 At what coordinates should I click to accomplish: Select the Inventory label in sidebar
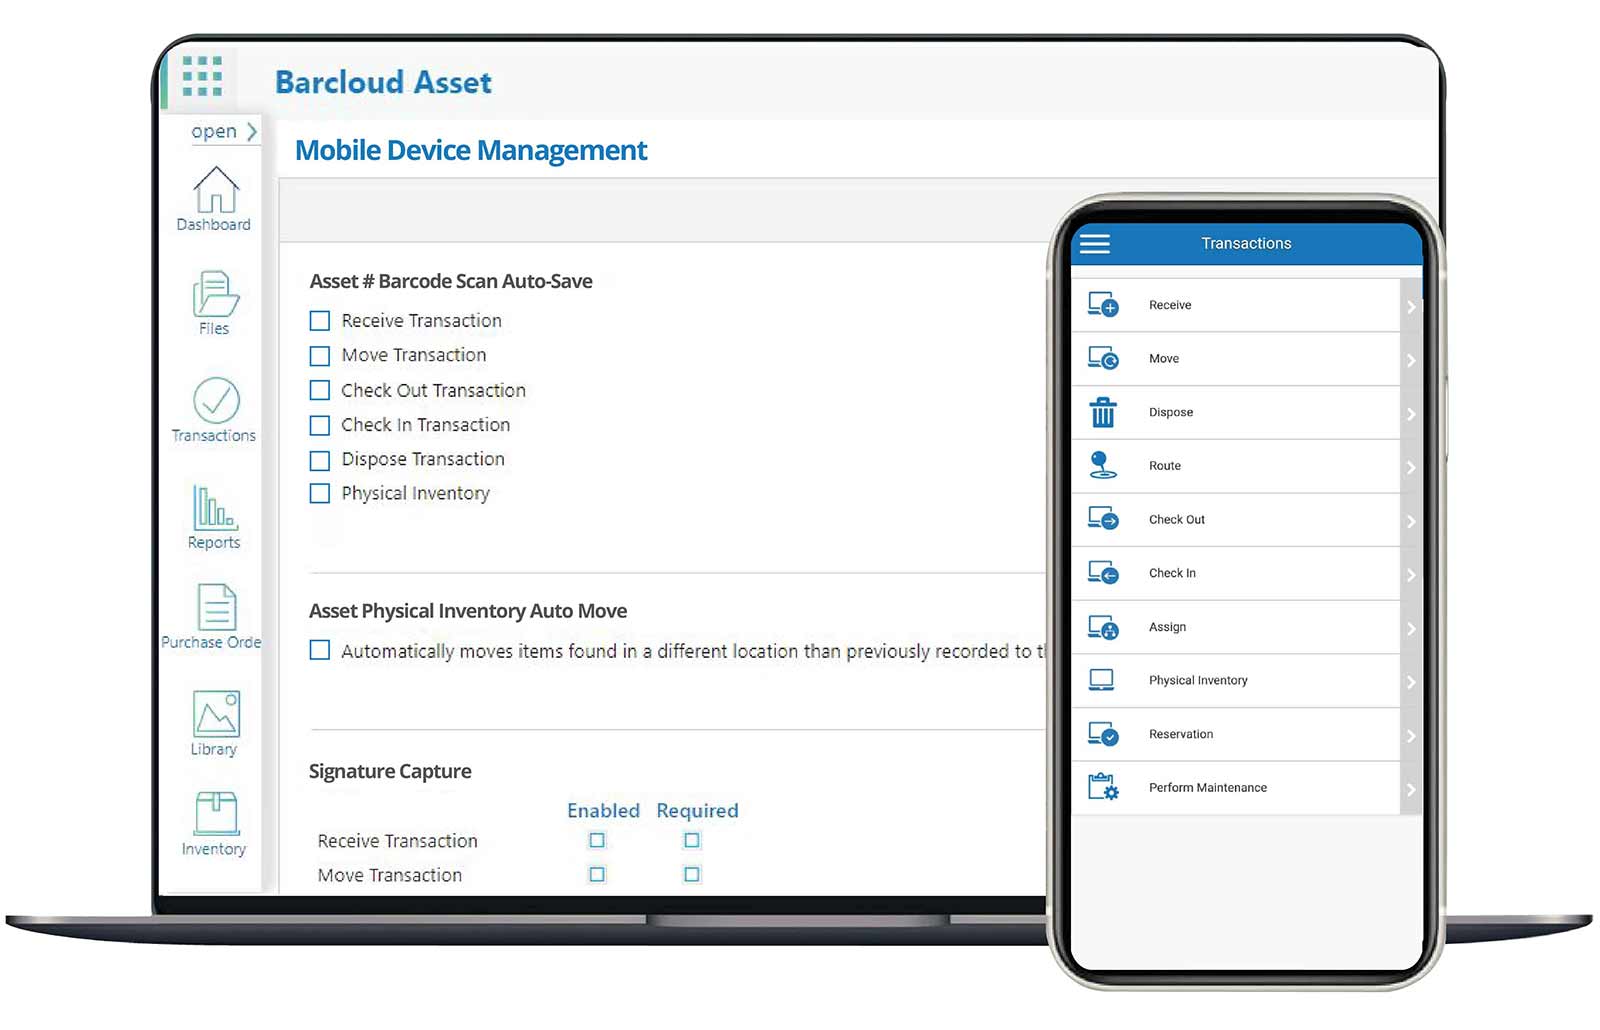(x=214, y=849)
